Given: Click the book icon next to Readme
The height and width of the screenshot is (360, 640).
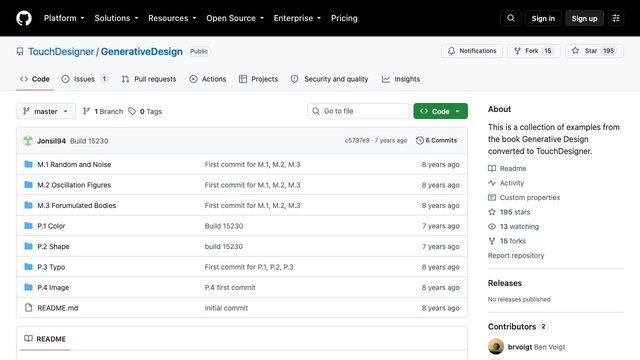Looking at the screenshot, I should click(492, 168).
